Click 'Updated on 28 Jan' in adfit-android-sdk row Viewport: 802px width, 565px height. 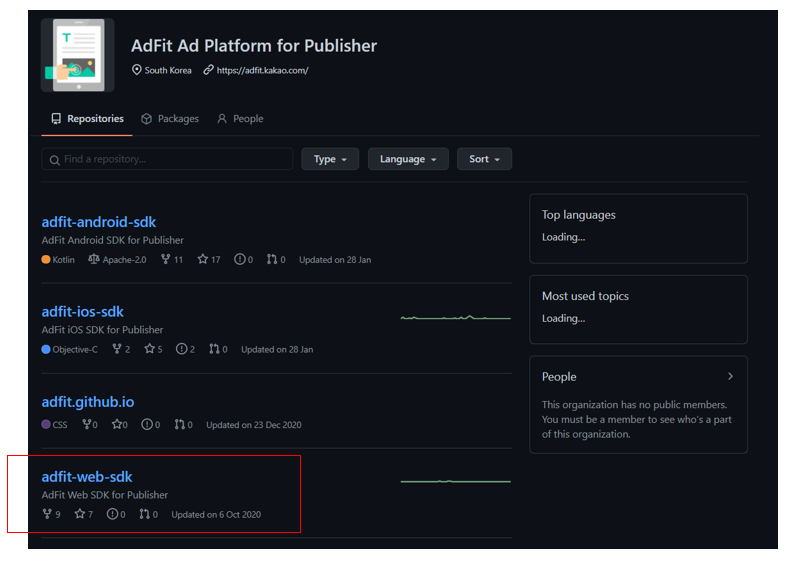click(335, 260)
